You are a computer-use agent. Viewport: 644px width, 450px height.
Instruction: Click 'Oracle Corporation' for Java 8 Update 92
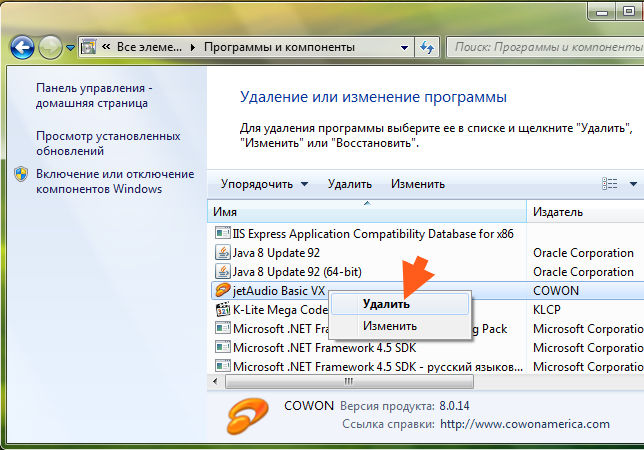(x=583, y=253)
